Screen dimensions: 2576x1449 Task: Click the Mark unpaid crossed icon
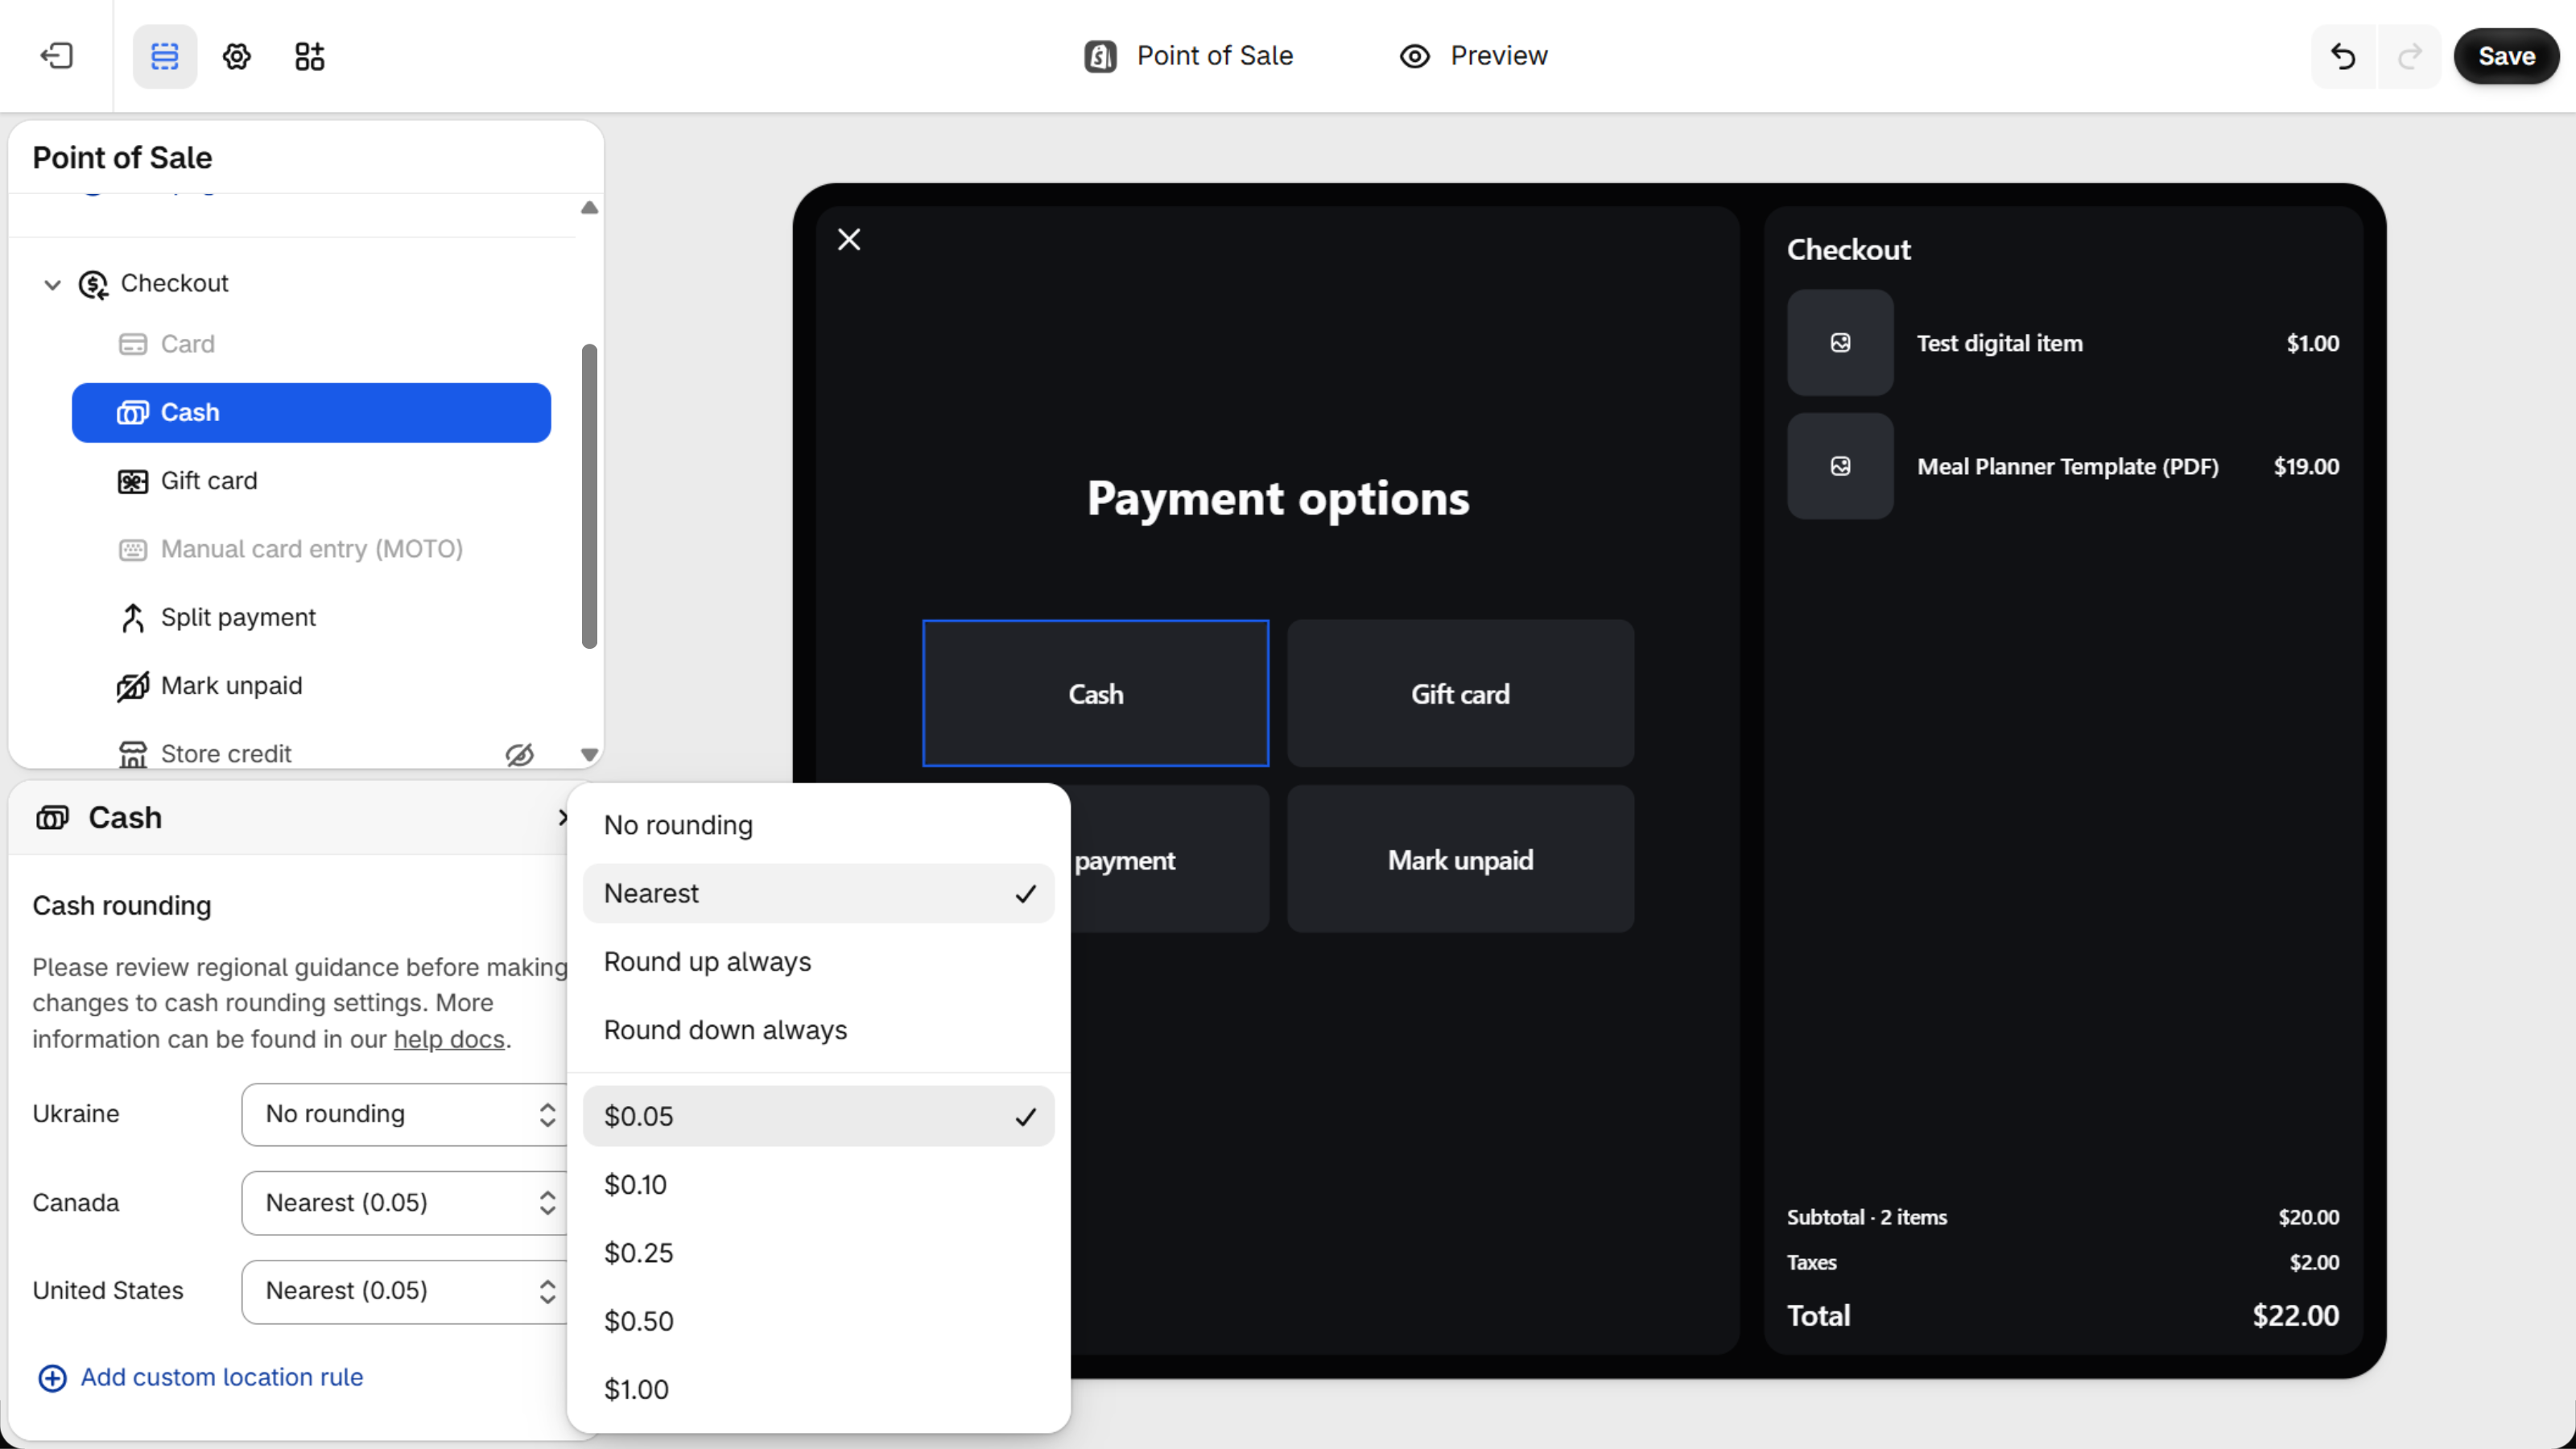(x=133, y=686)
